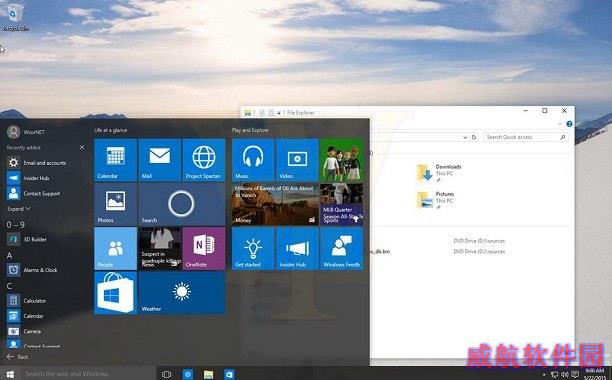Open the Weather tile
This screenshot has width=612, height=380.
182,293
